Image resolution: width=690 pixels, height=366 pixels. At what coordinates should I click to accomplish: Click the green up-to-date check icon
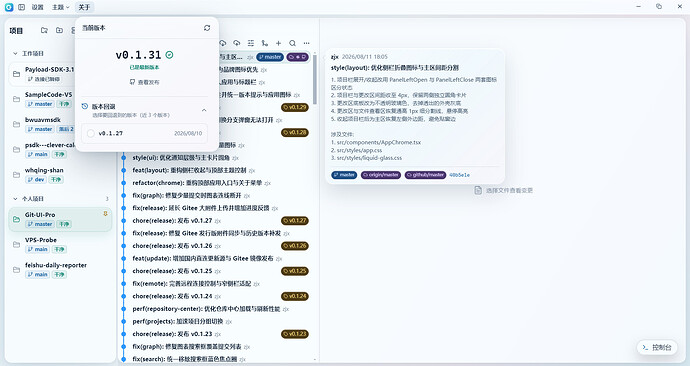169,55
